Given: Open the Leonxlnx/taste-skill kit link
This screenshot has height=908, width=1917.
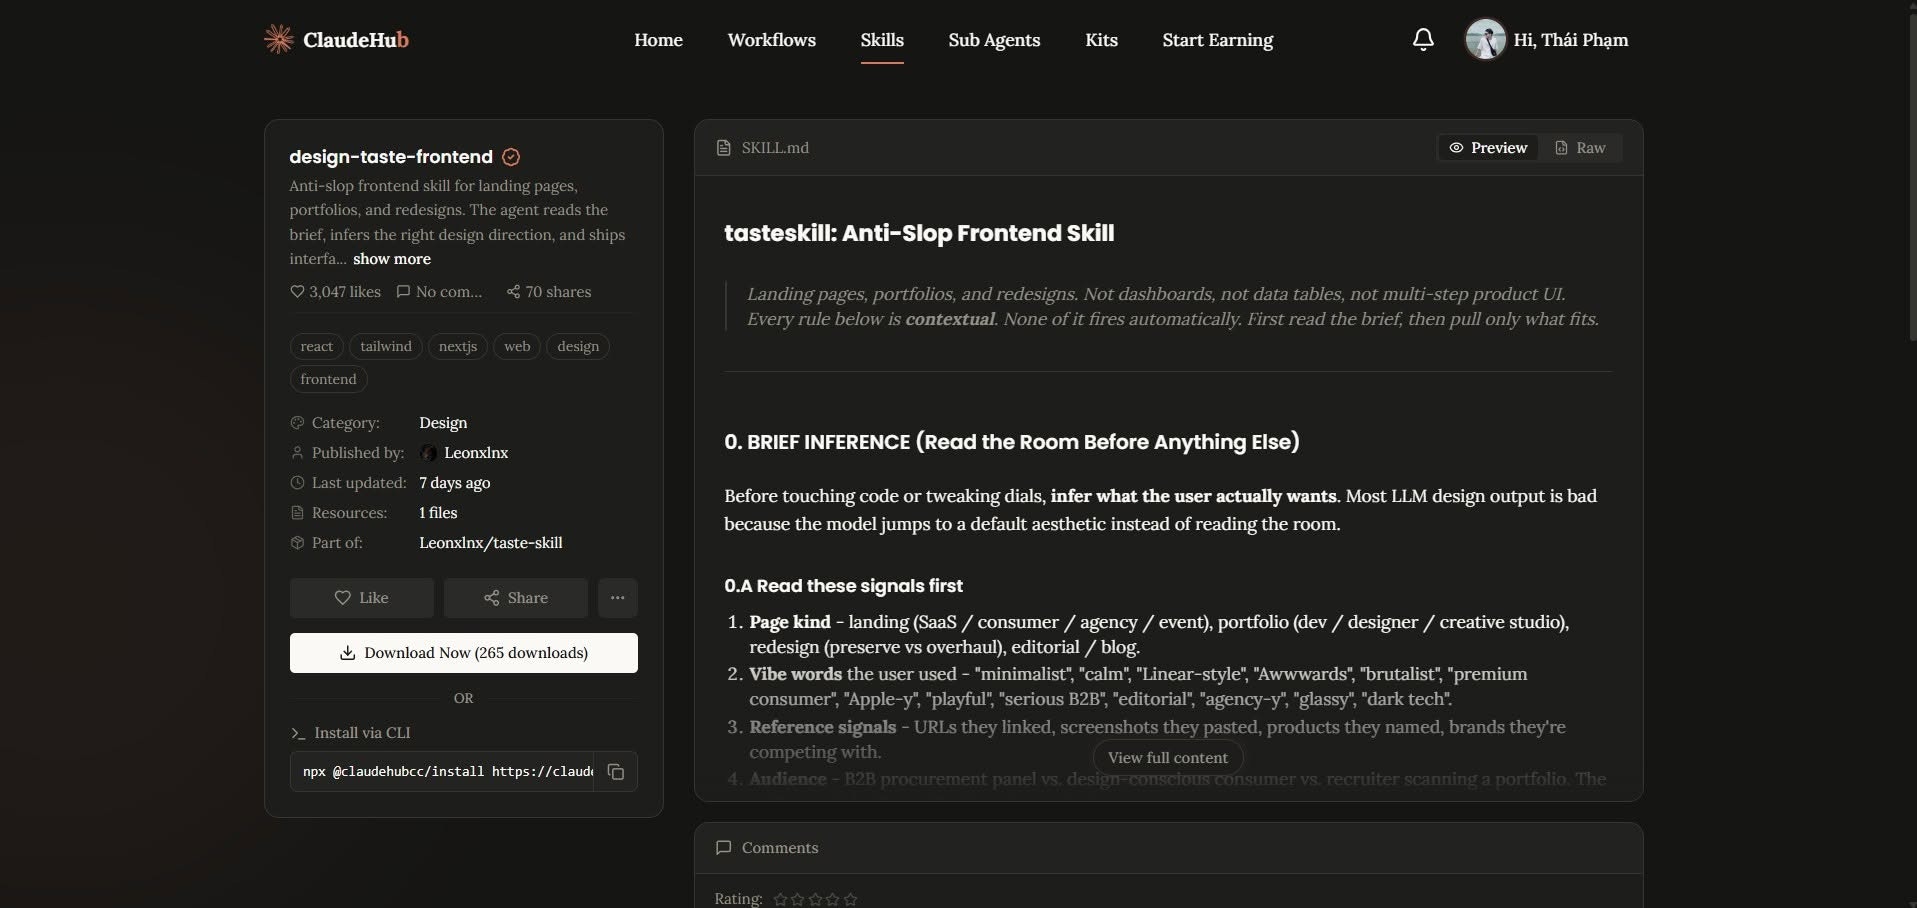Looking at the screenshot, I should coord(491,543).
